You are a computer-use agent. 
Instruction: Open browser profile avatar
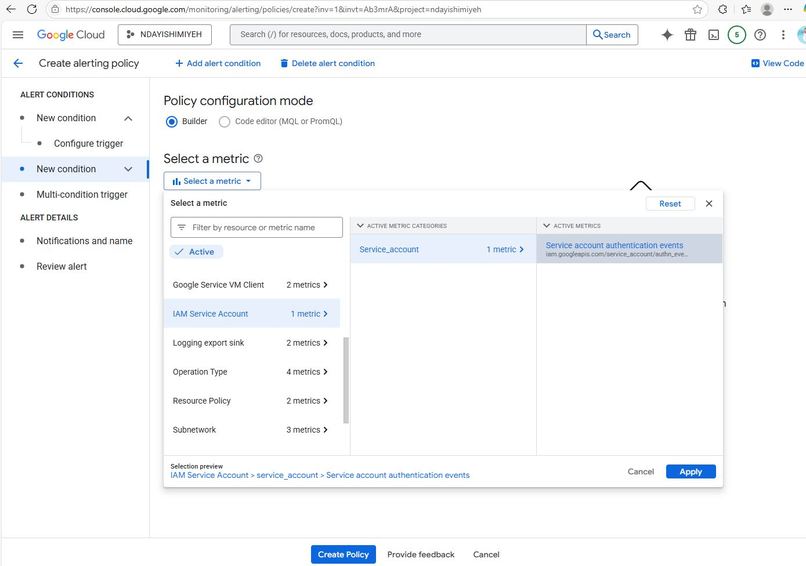(767, 9)
